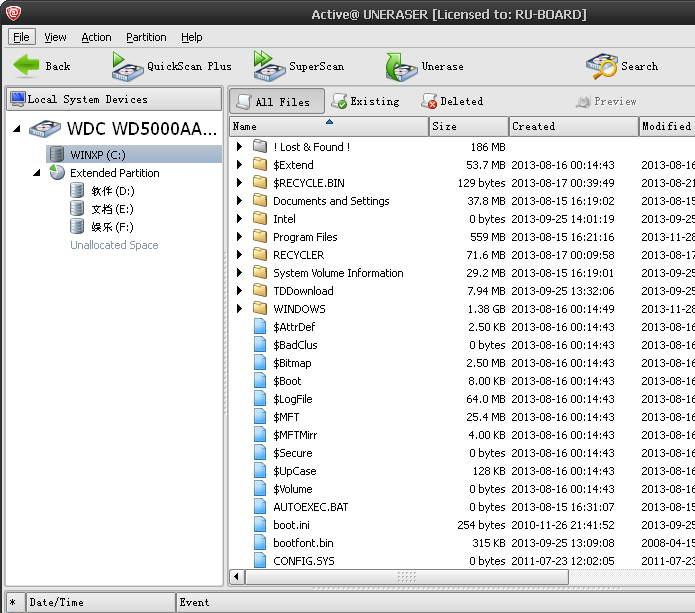695x613 pixels.
Task: Sort files by Size column
Action: coord(467,126)
